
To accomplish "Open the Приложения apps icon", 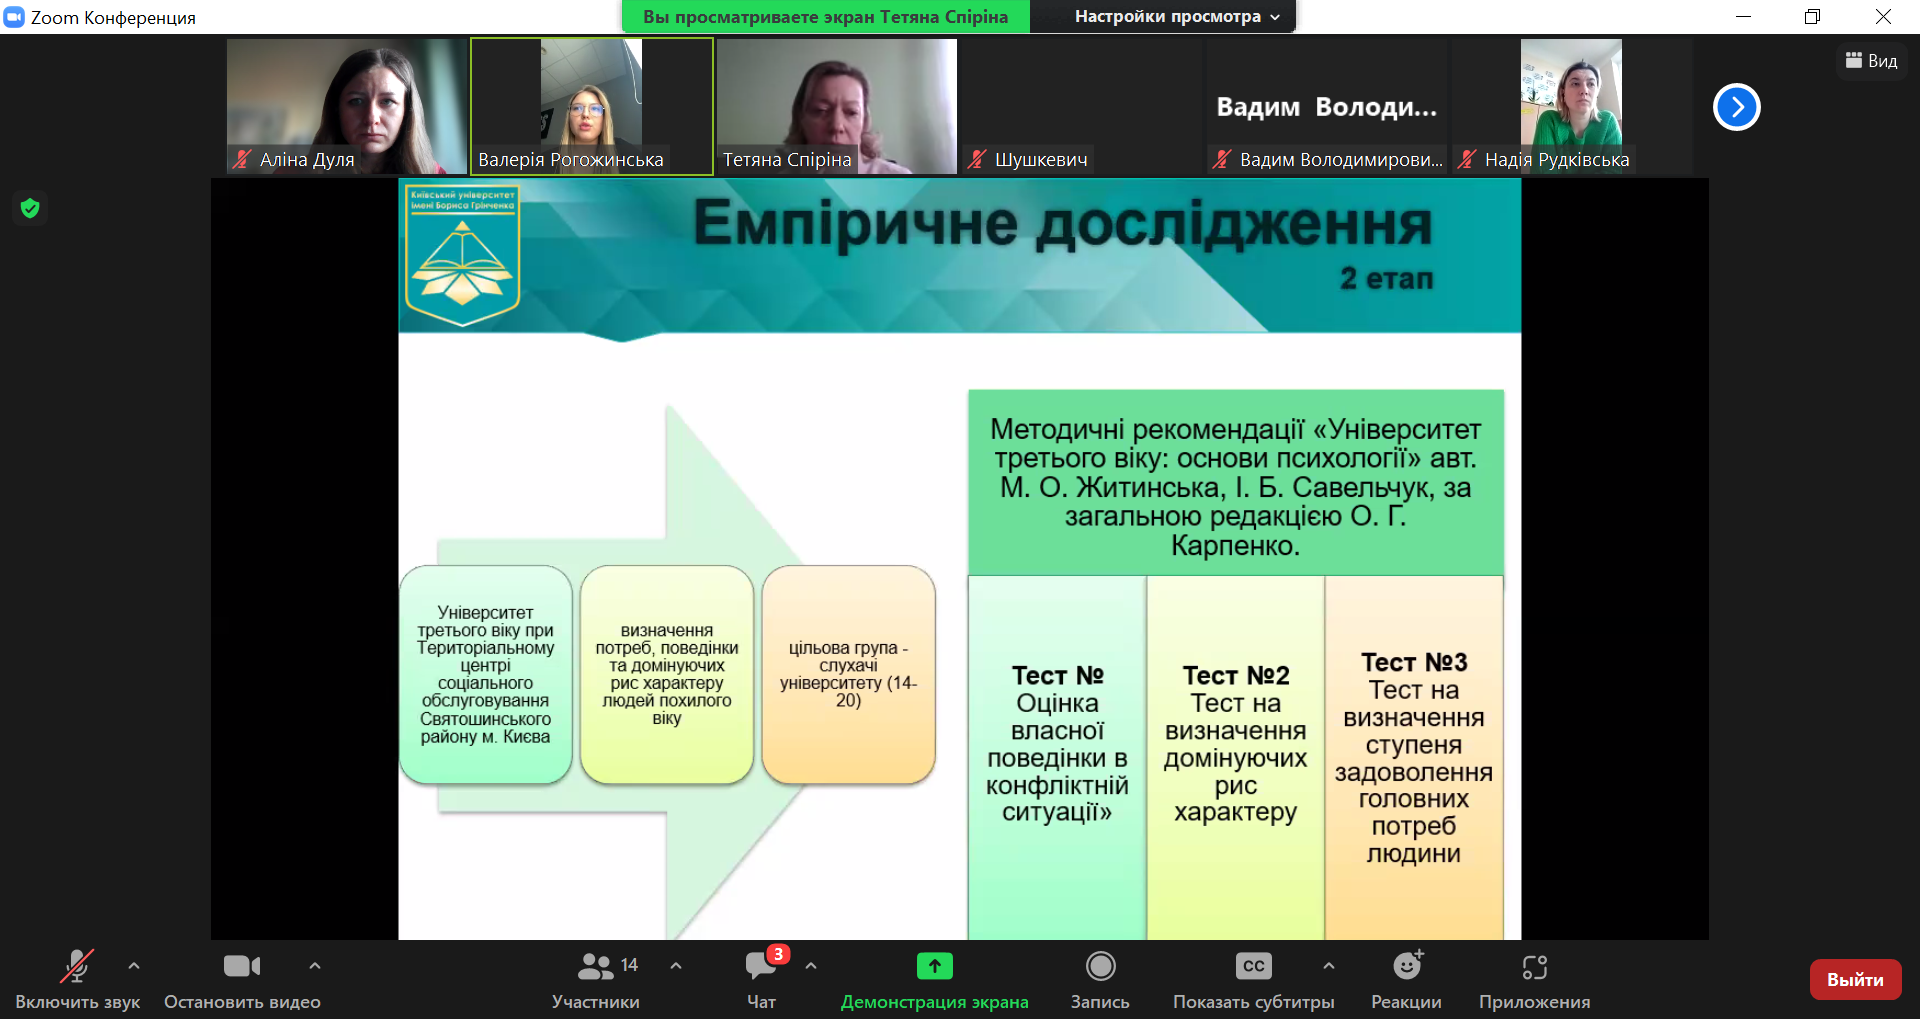I will tap(1534, 967).
